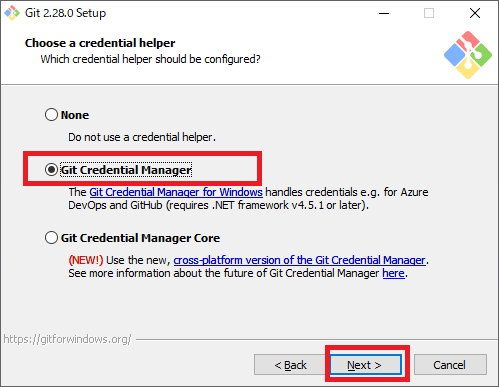Select the Git Credential Manager Core option
The image size is (499, 387).
(x=51, y=238)
